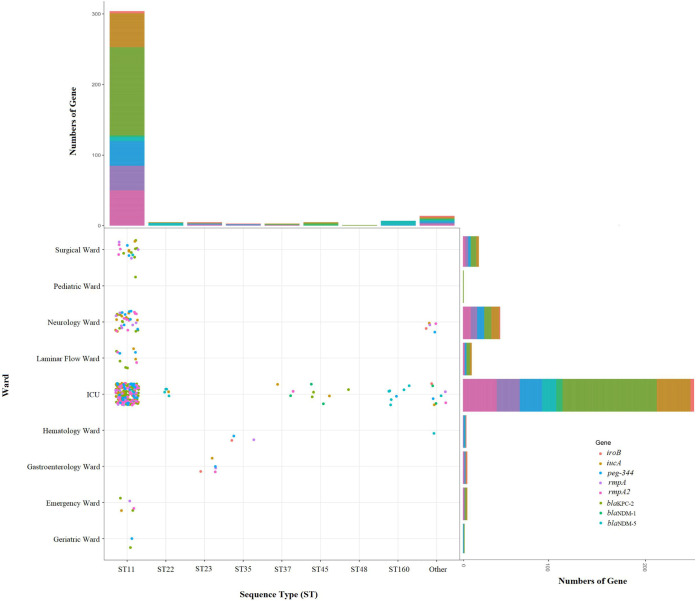Select the ST45 x-axis label
The image size is (696, 601).
pos(320,569)
